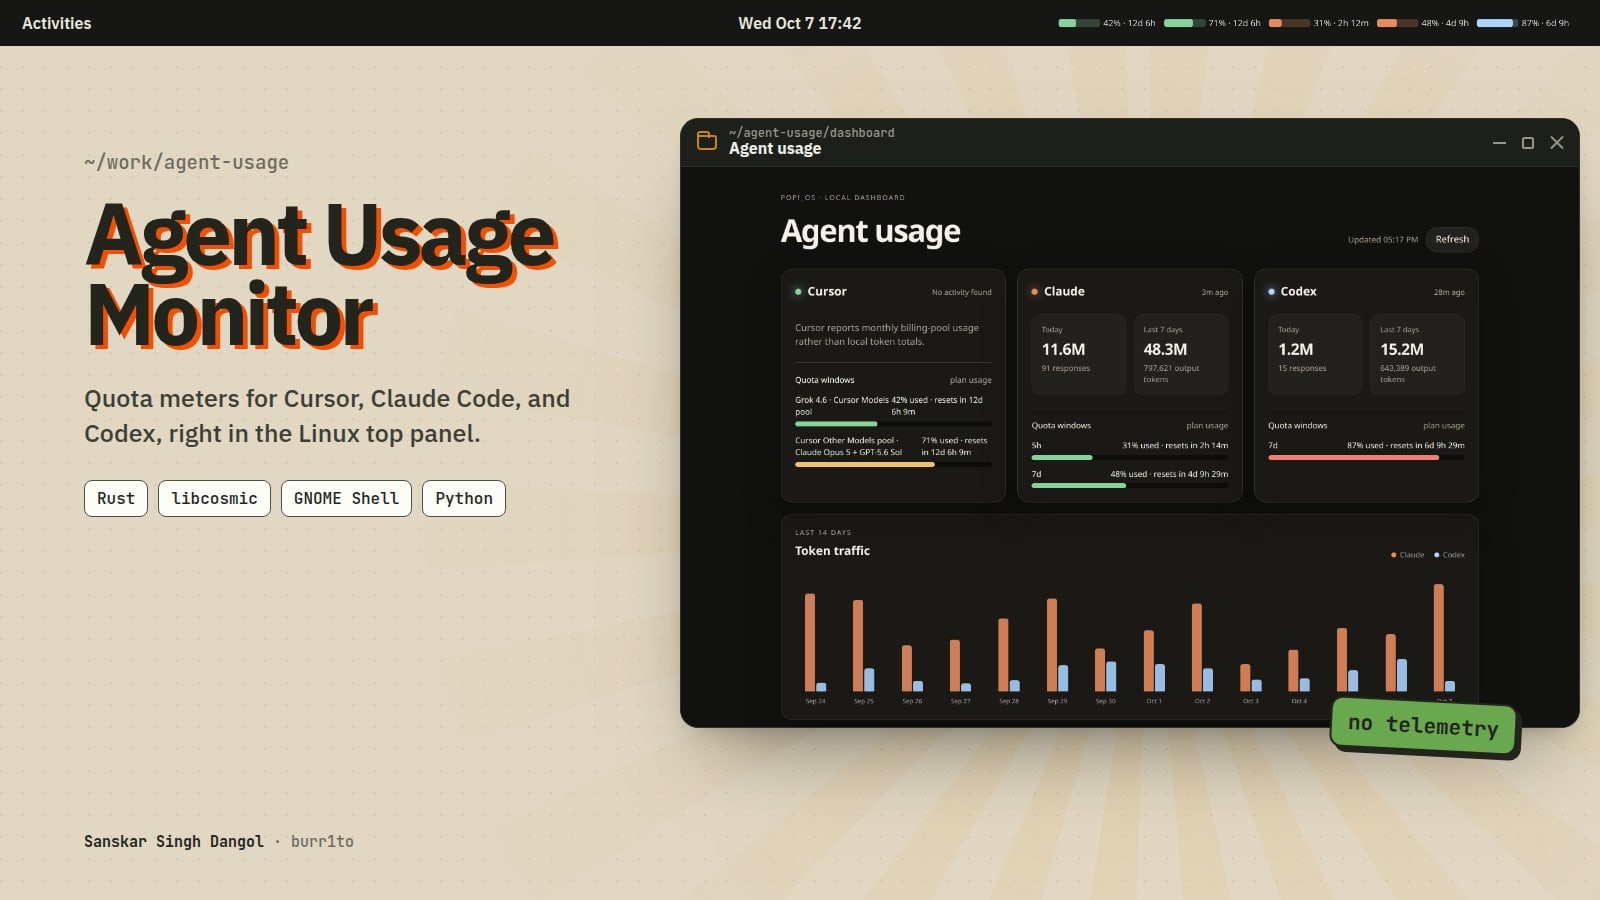This screenshot has width=1600, height=900.
Task: Click the 87% · 6d 9h panel meter
Action: pyautogui.click(x=1523, y=23)
